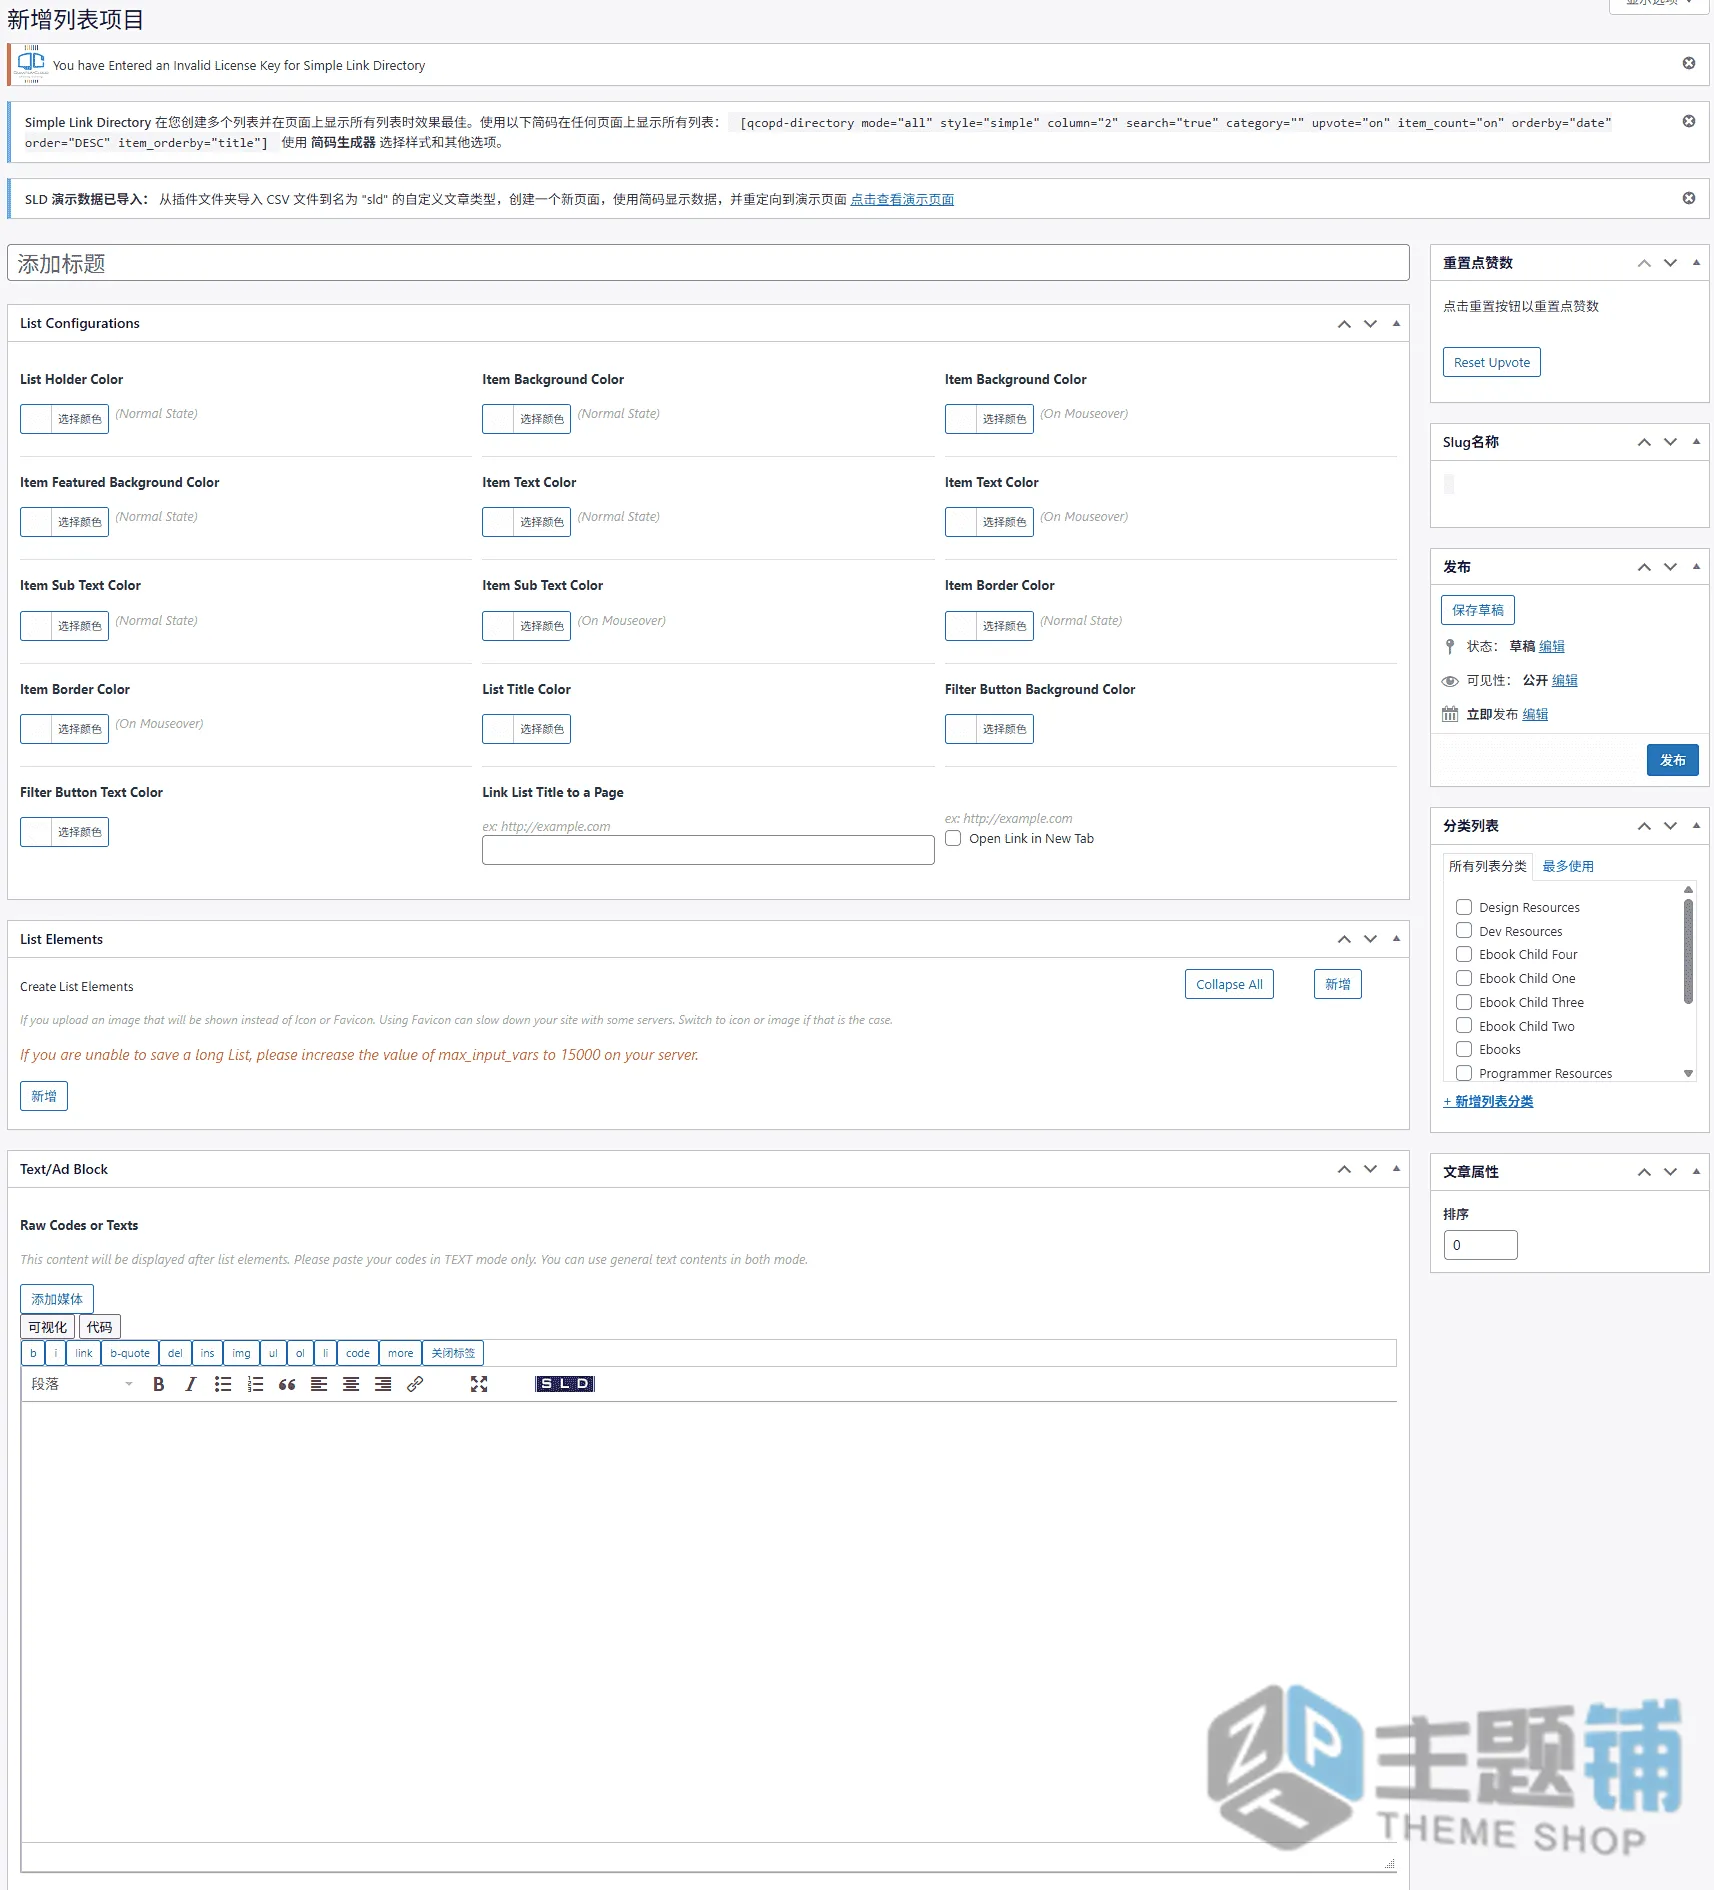
Task: Align text left in editor
Action: (x=319, y=1384)
